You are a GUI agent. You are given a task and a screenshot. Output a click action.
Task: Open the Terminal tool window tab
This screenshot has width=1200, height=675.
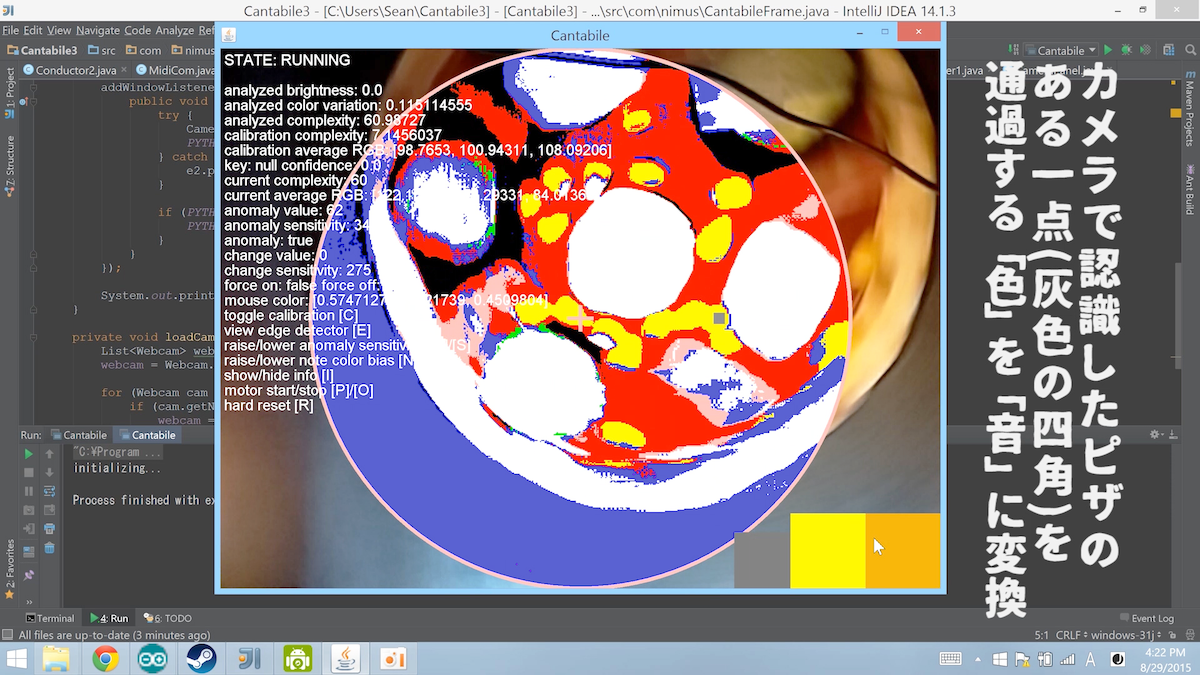pyautogui.click(x=49, y=618)
